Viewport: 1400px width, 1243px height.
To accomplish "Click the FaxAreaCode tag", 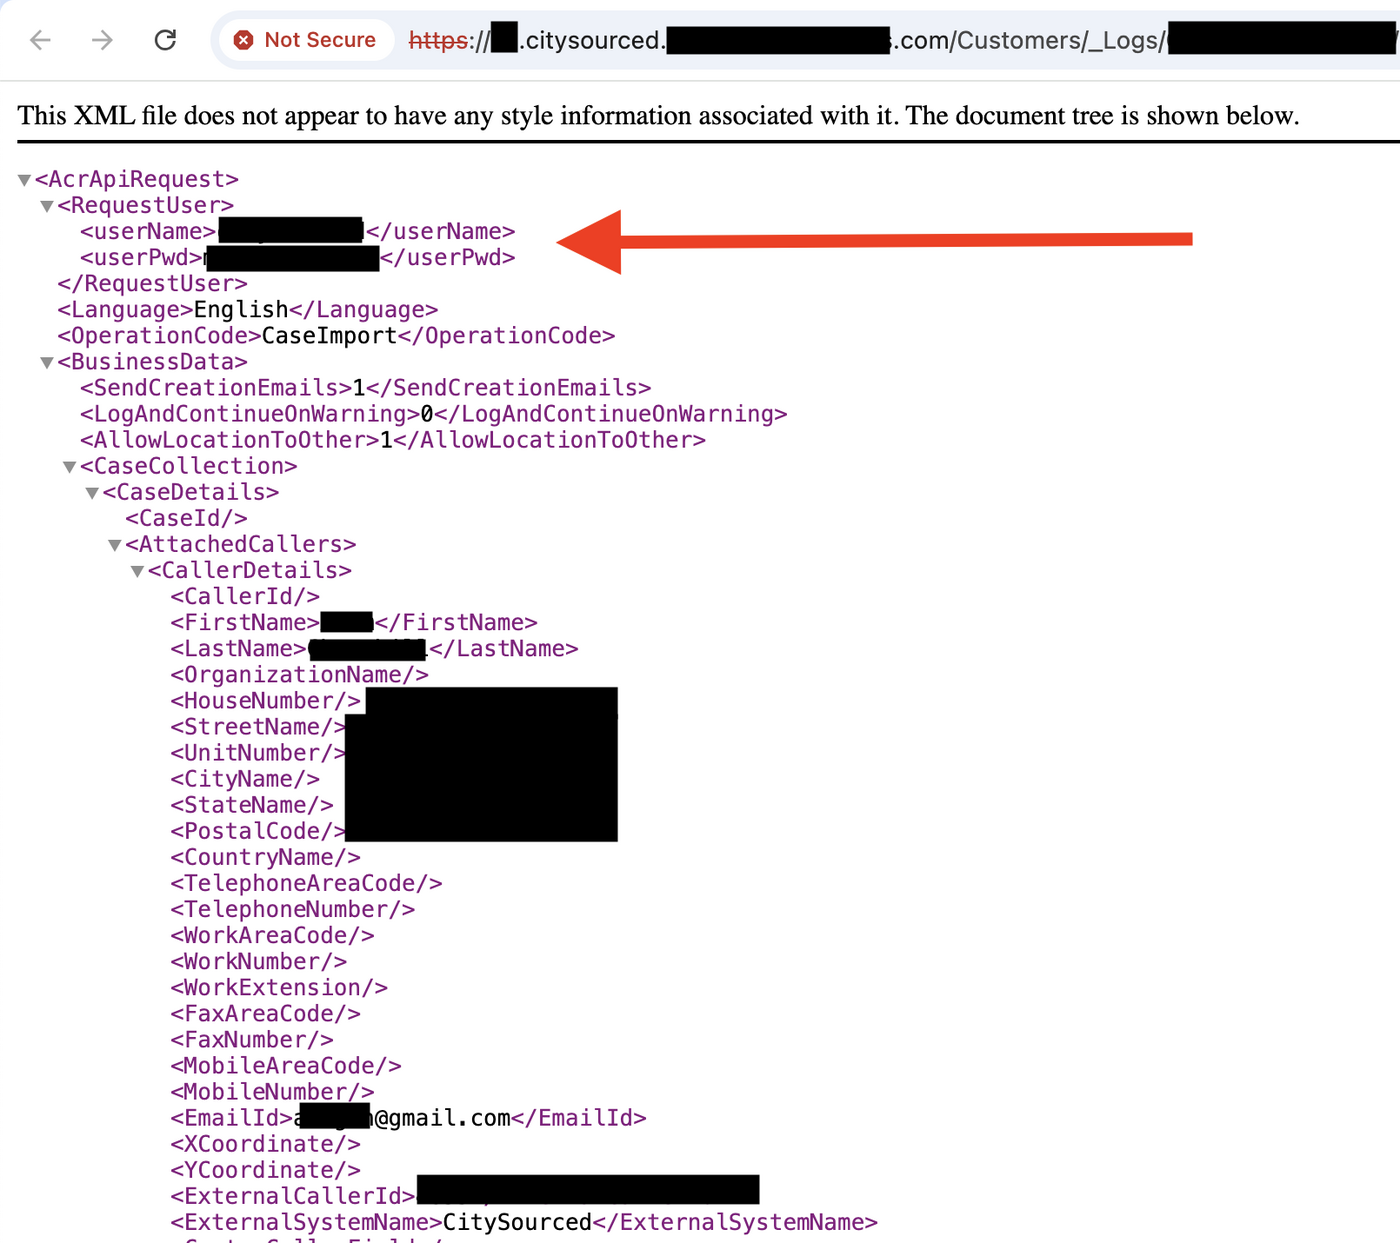I will click(266, 1014).
